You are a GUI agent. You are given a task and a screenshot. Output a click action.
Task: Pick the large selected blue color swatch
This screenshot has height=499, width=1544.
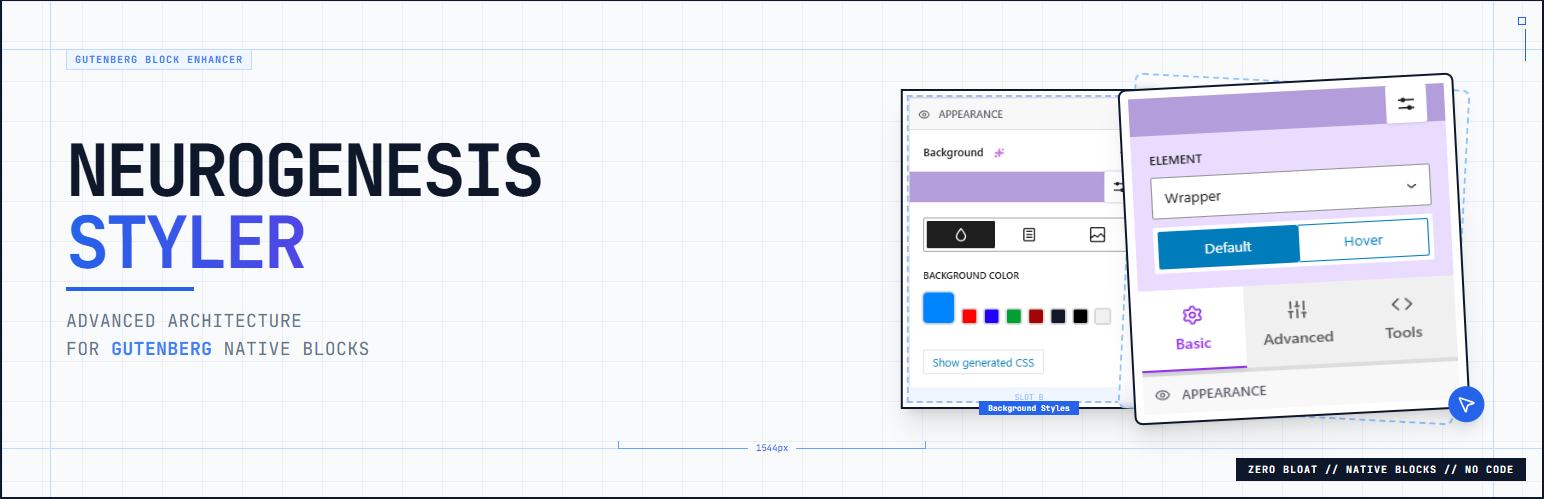click(x=939, y=308)
